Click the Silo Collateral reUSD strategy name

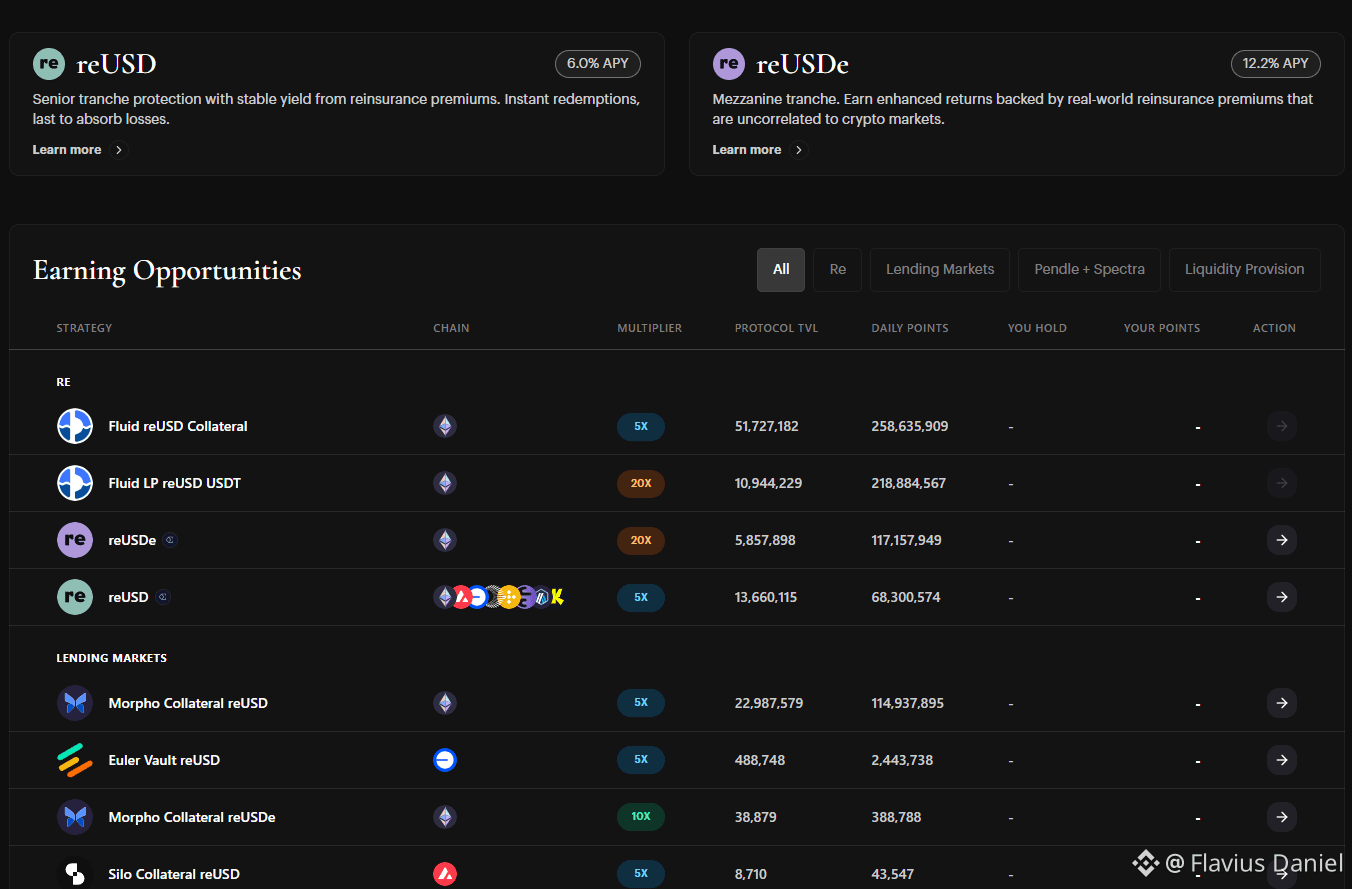(x=174, y=874)
